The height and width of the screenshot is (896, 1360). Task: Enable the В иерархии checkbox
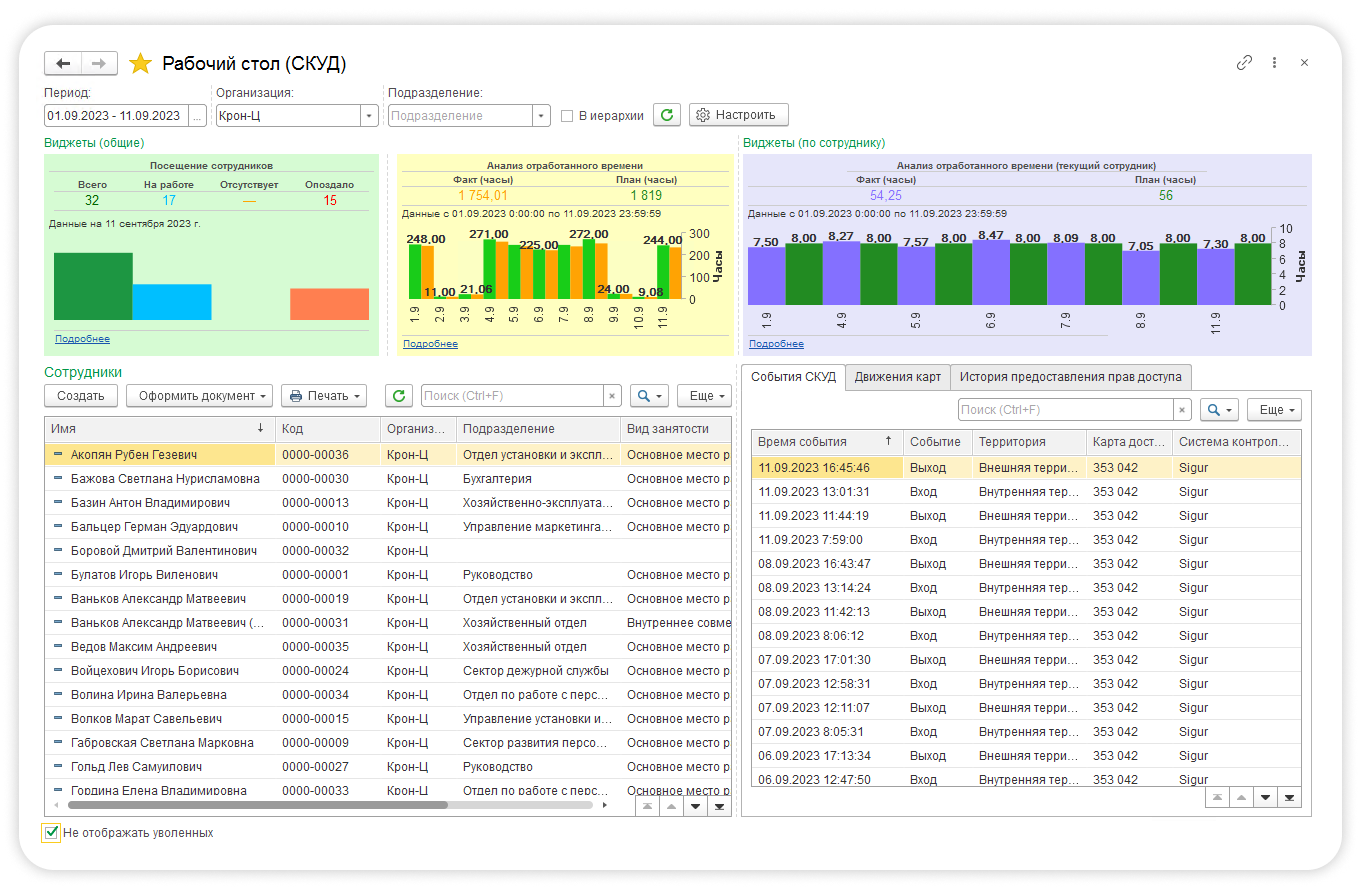(x=567, y=115)
